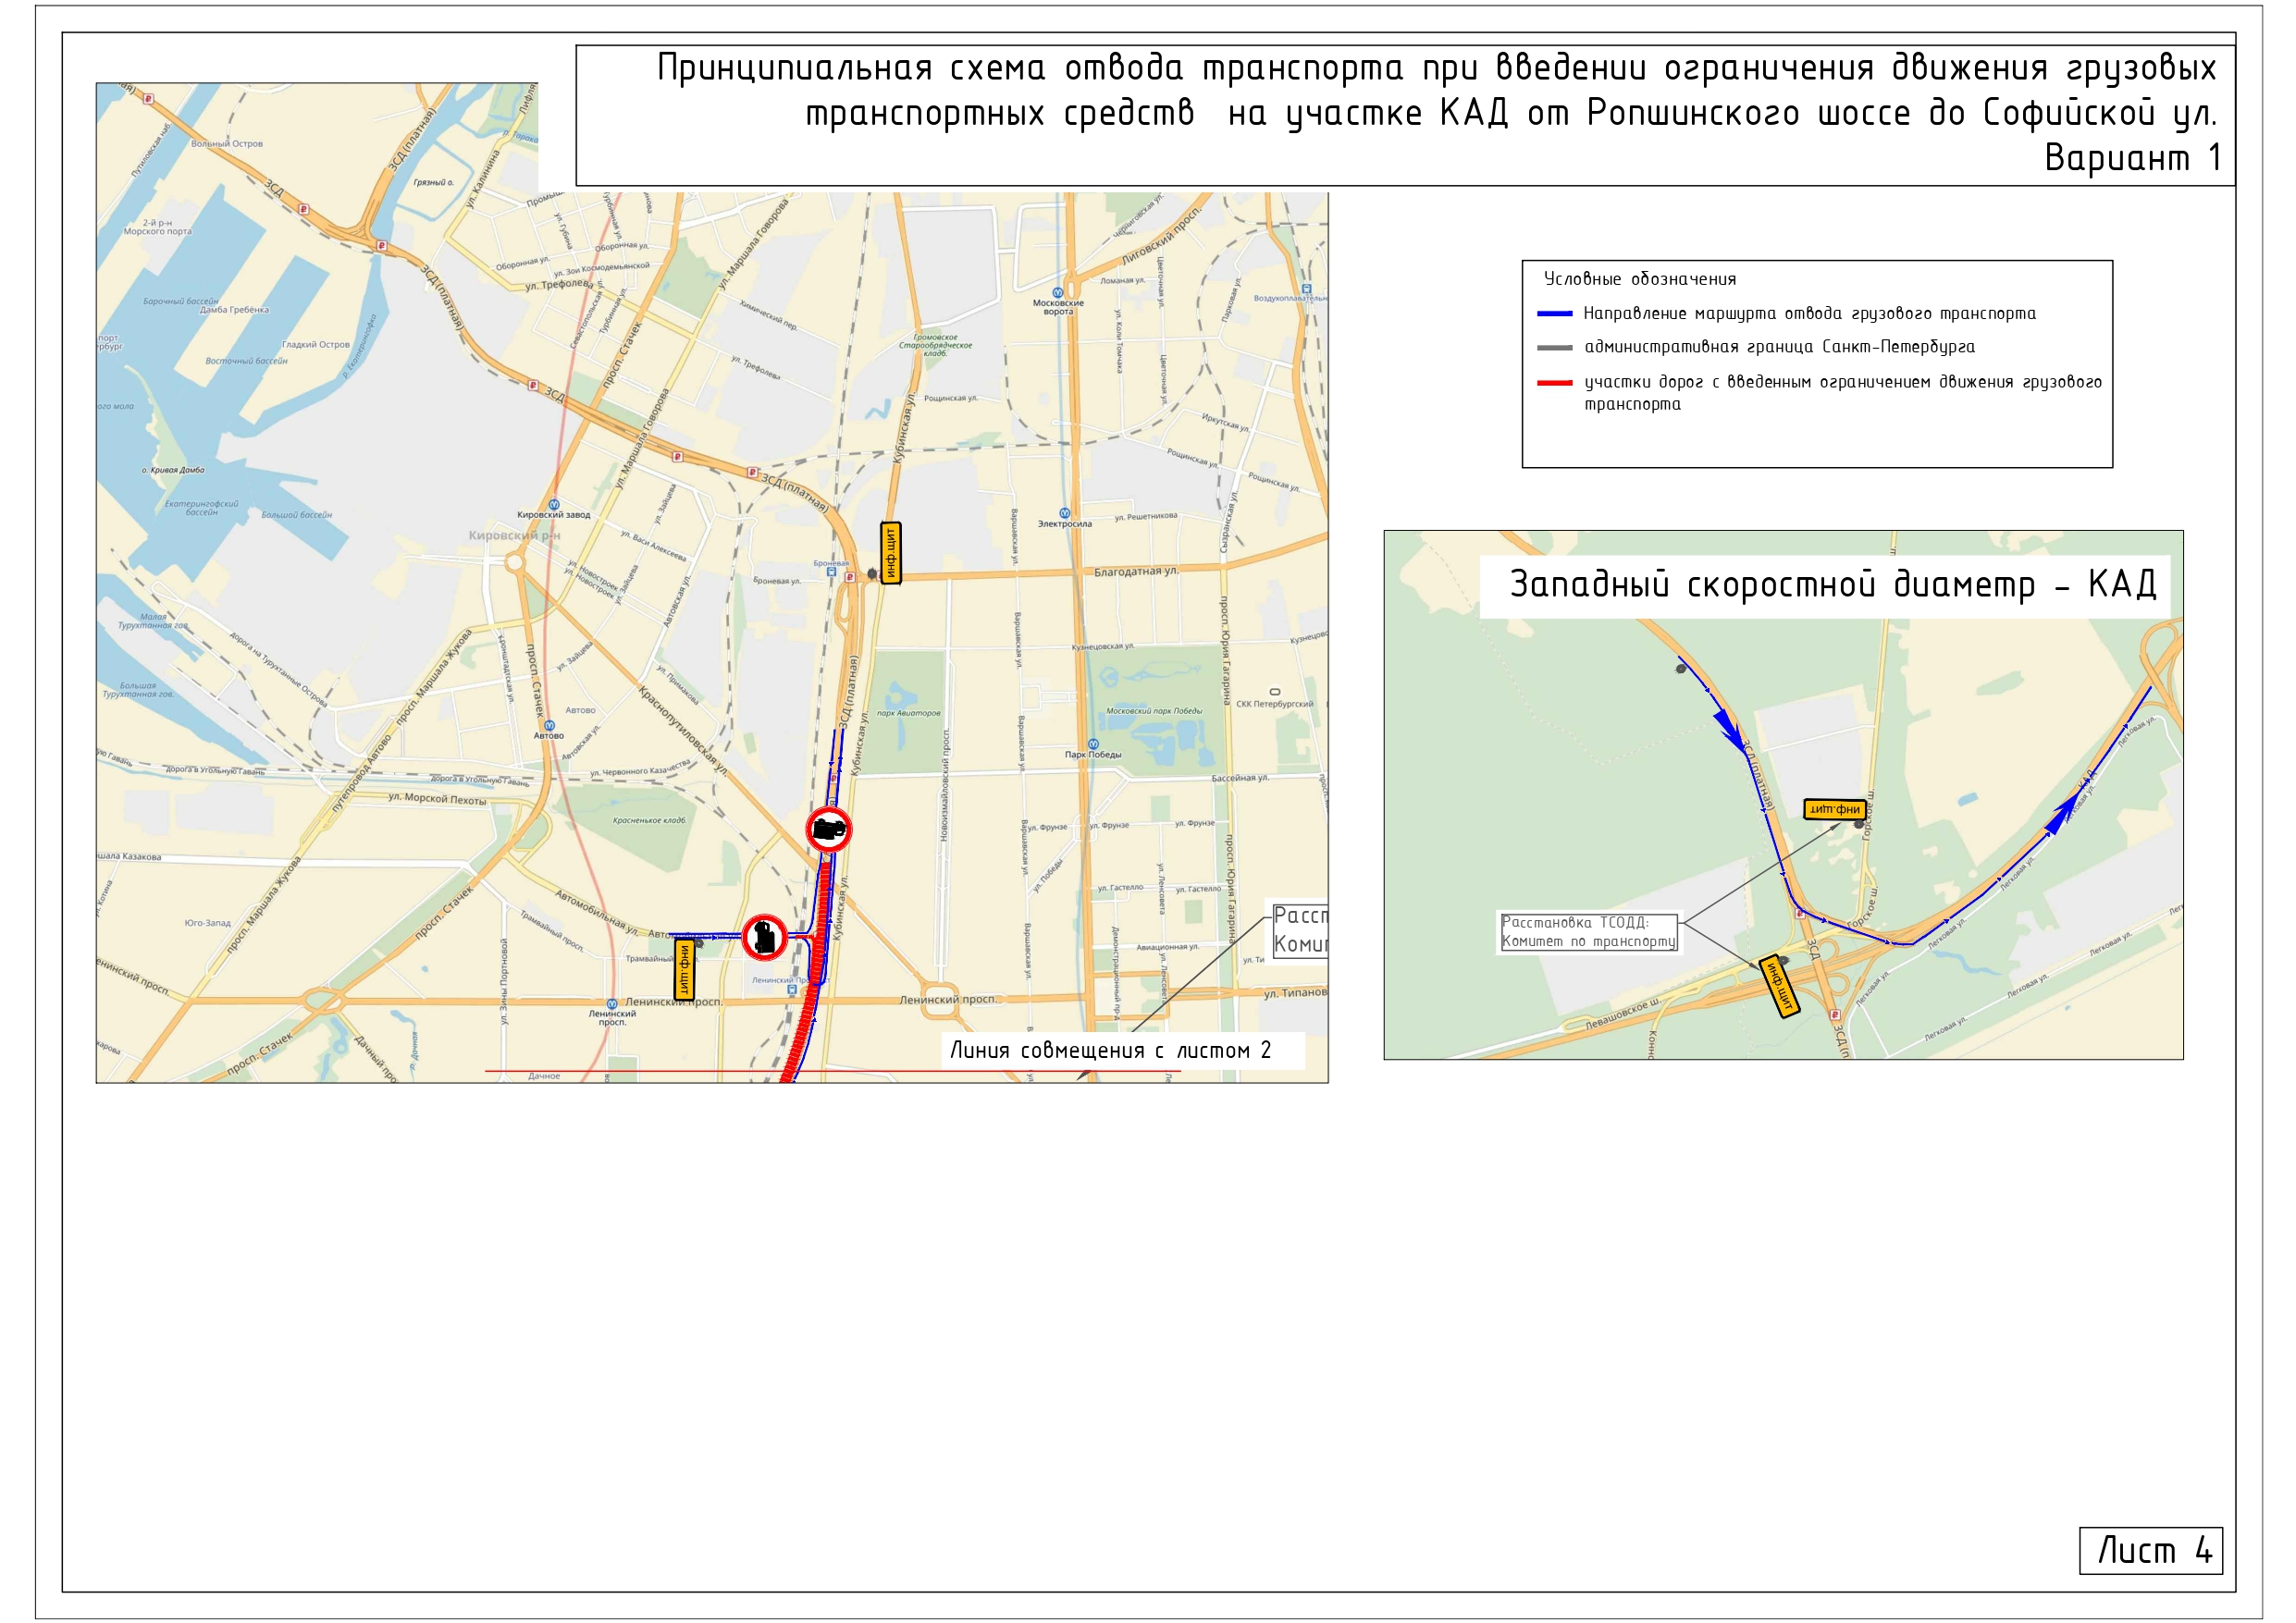Click the Кировский завод metro icon

[x=553, y=505]
